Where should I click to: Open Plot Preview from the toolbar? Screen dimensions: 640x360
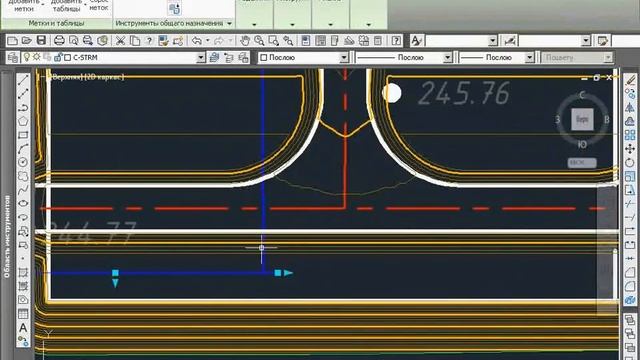pyautogui.click(x=73, y=40)
